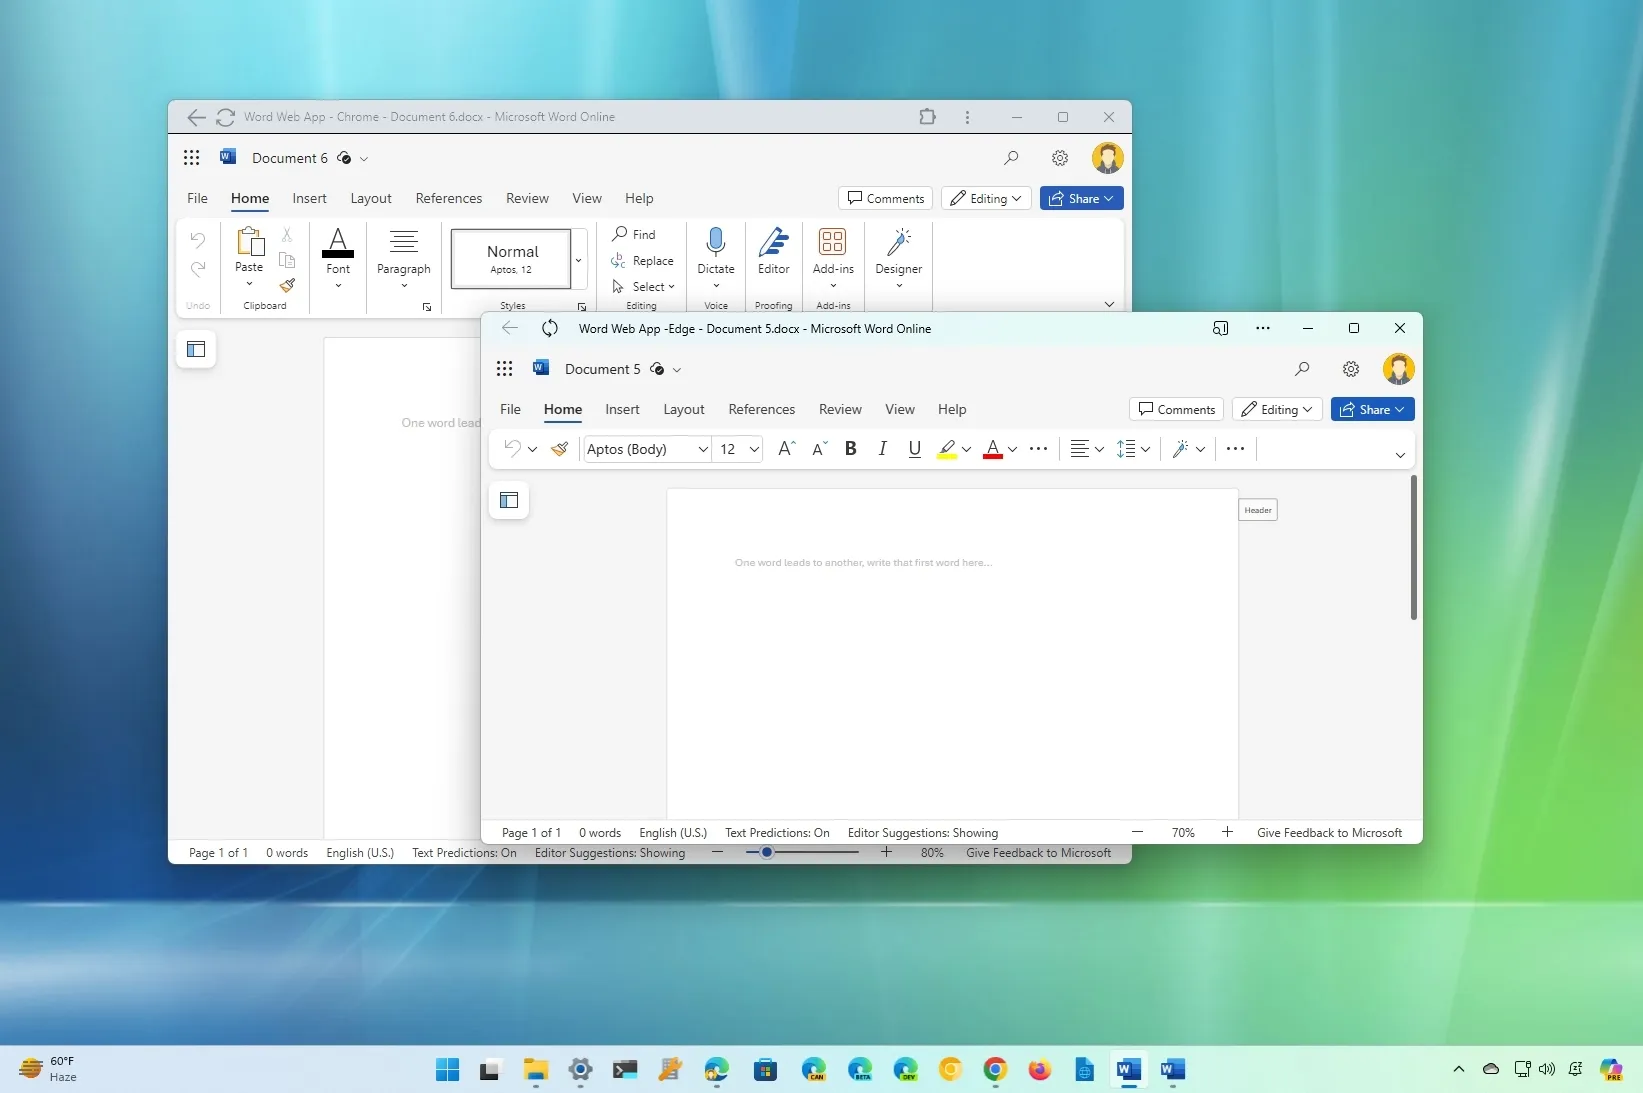Open the Navigation pane in Document 5
Image resolution: width=1643 pixels, height=1093 pixels.
coord(509,501)
